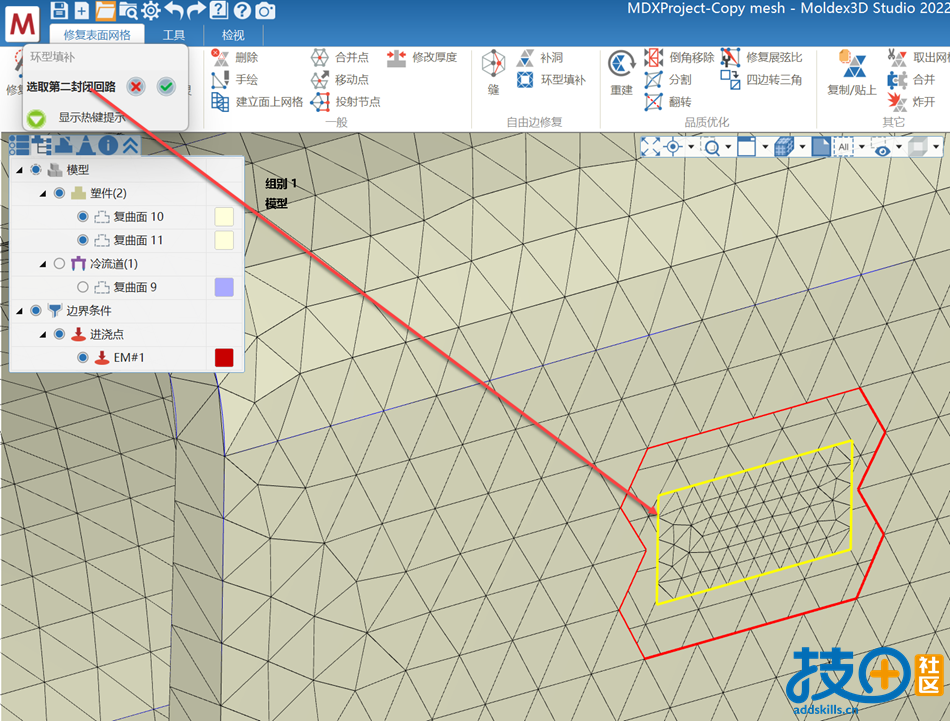
Task: Open the folder icon in title bar
Action: click(x=105, y=10)
